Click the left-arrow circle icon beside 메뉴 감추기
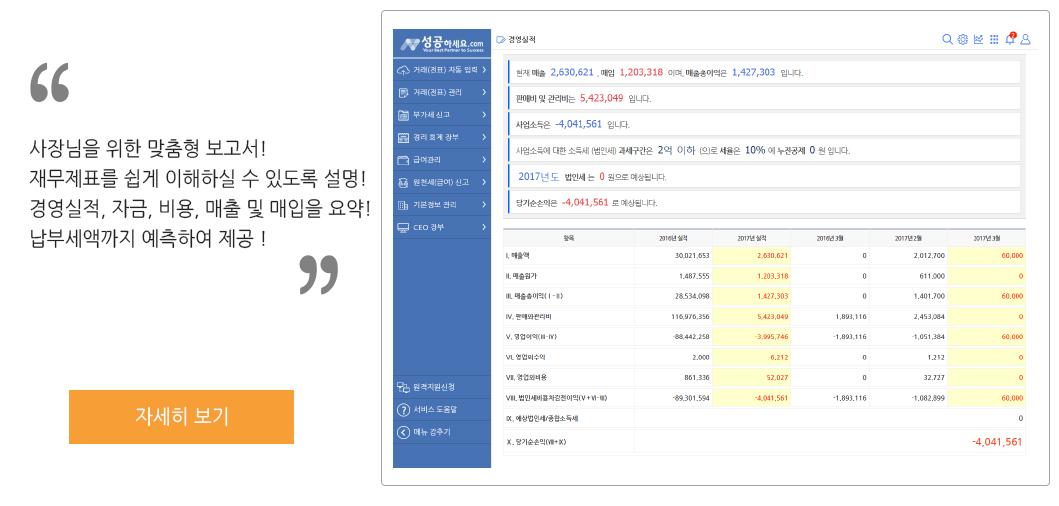Image resolution: width=1059 pixels, height=506 pixels. (x=403, y=432)
